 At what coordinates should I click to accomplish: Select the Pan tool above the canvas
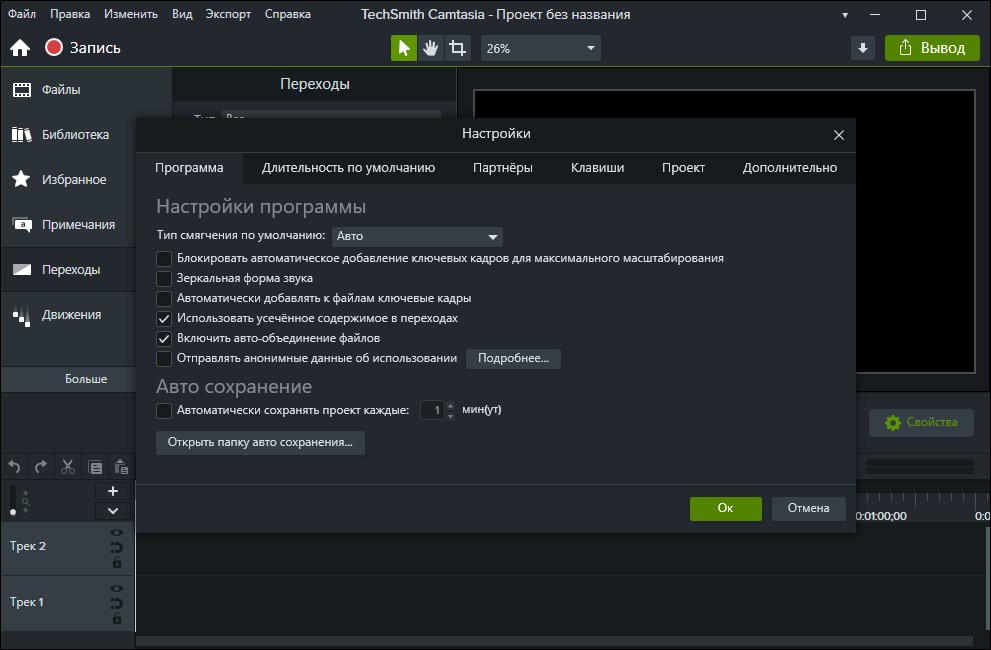pos(430,47)
